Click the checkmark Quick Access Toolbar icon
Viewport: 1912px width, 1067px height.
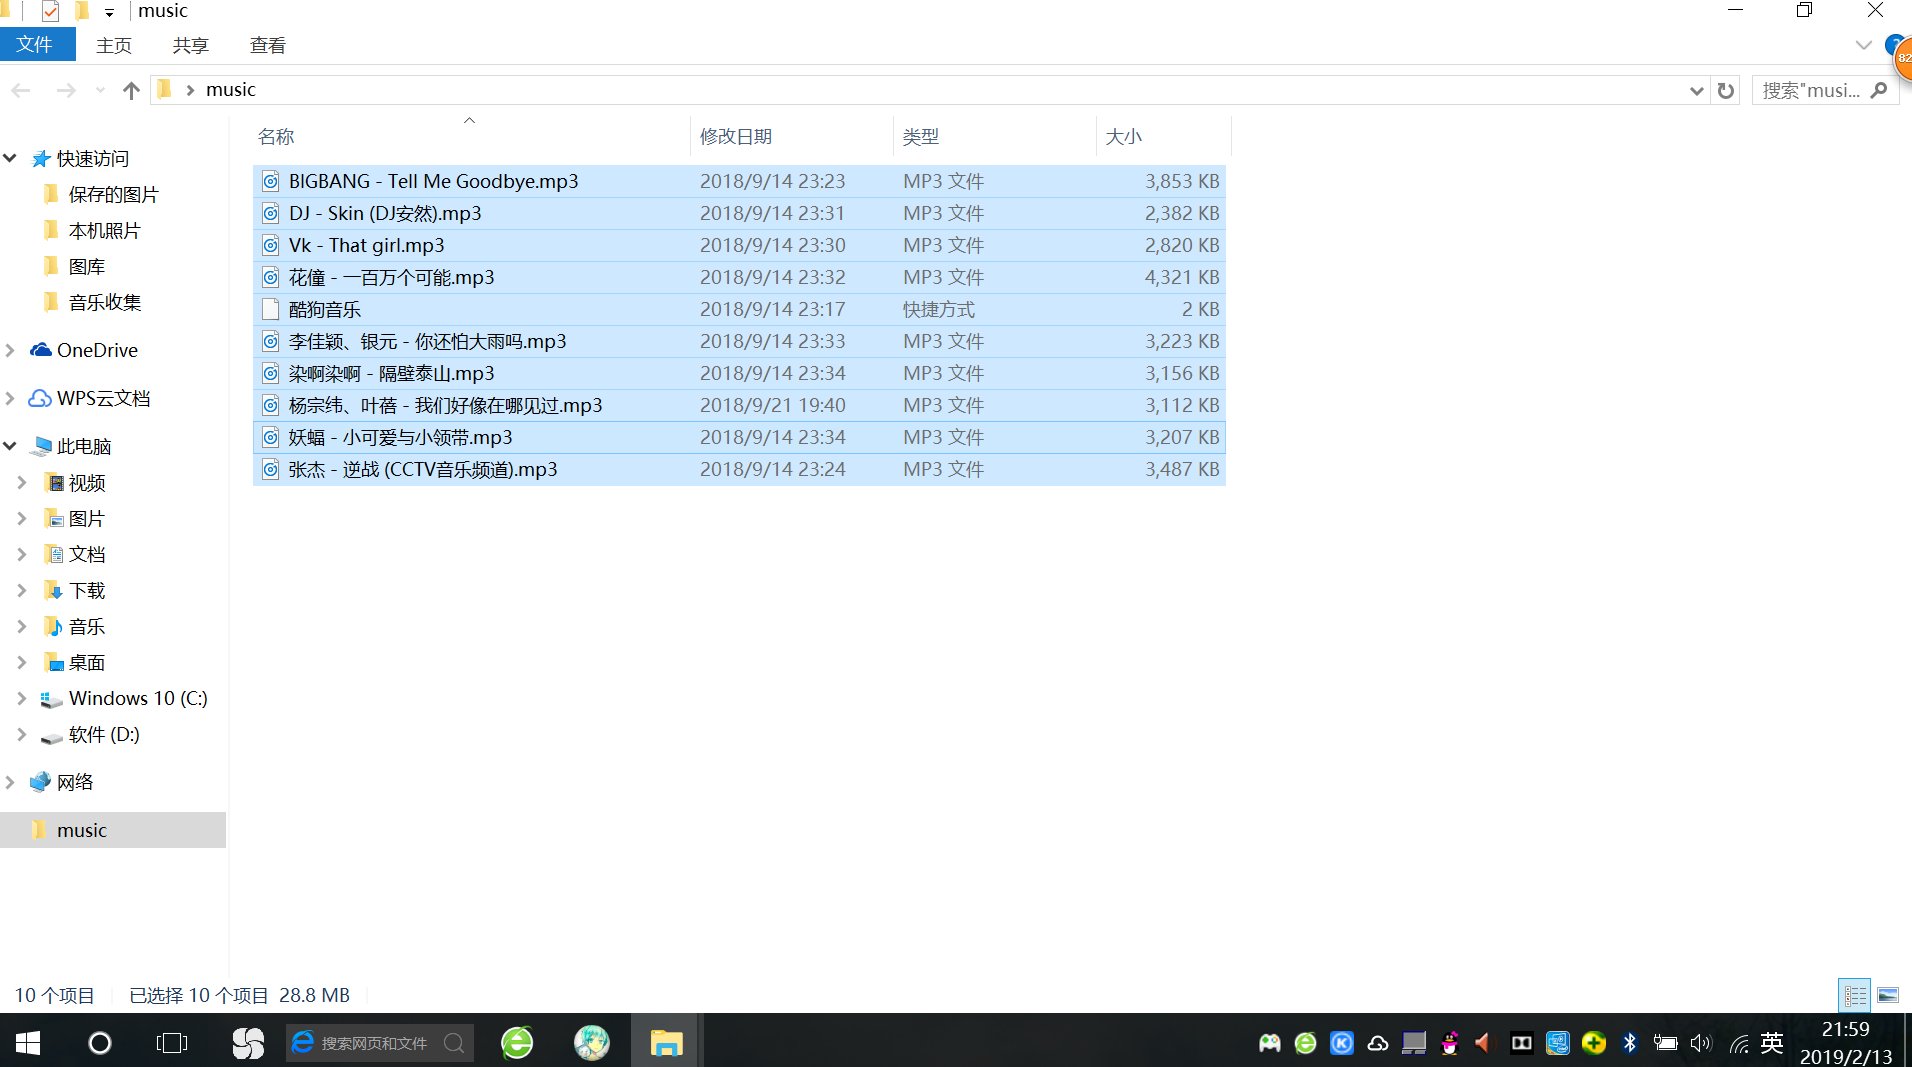tap(51, 12)
